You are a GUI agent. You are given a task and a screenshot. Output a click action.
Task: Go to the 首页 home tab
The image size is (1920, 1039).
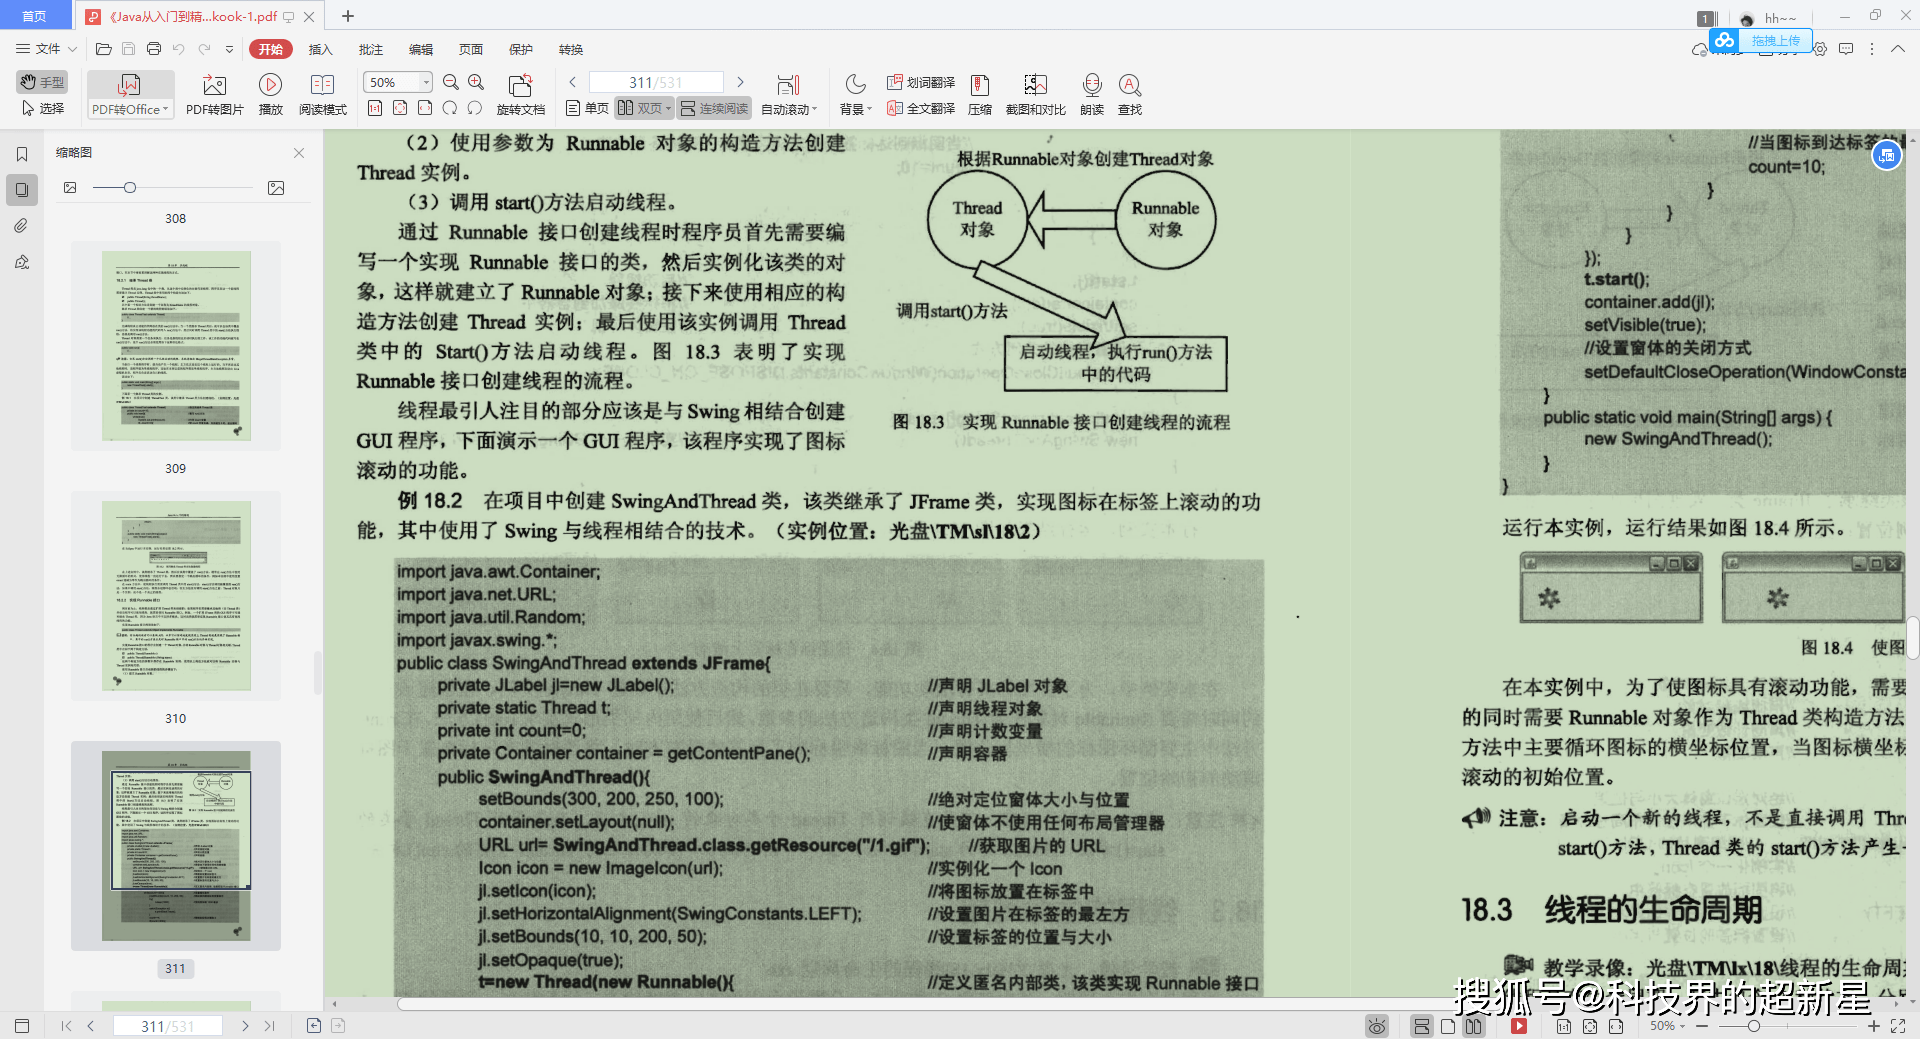coord(35,16)
